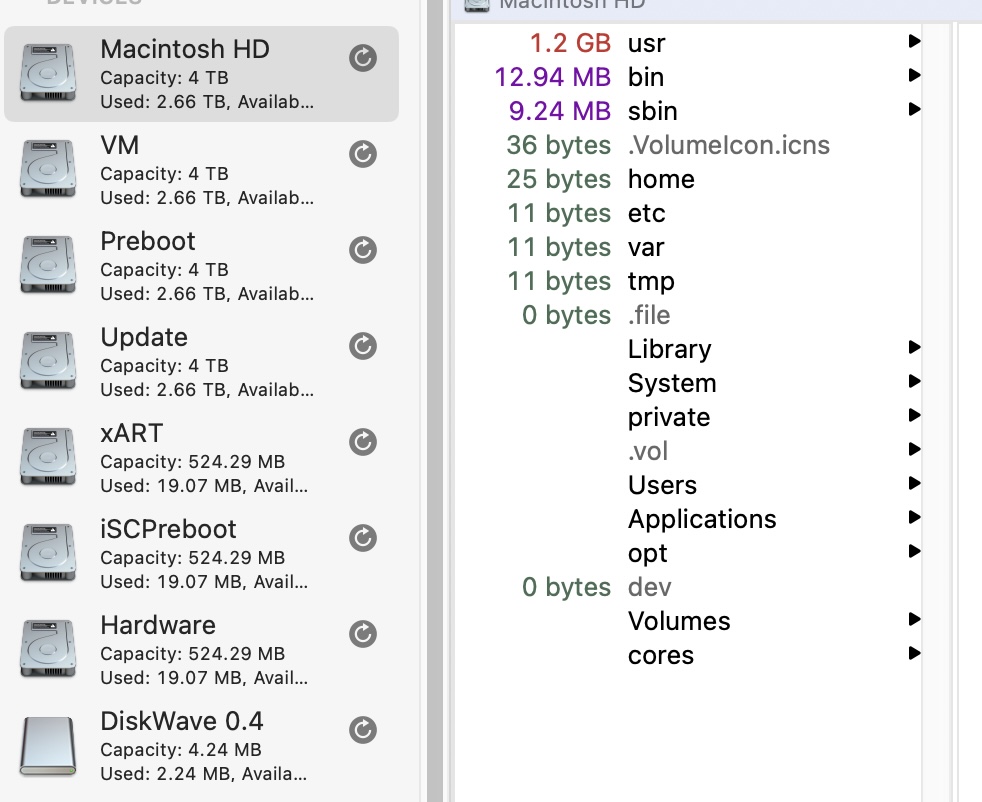Screen dimensions: 982x802
Task: Click the VM drive icon
Action: tap(48, 168)
